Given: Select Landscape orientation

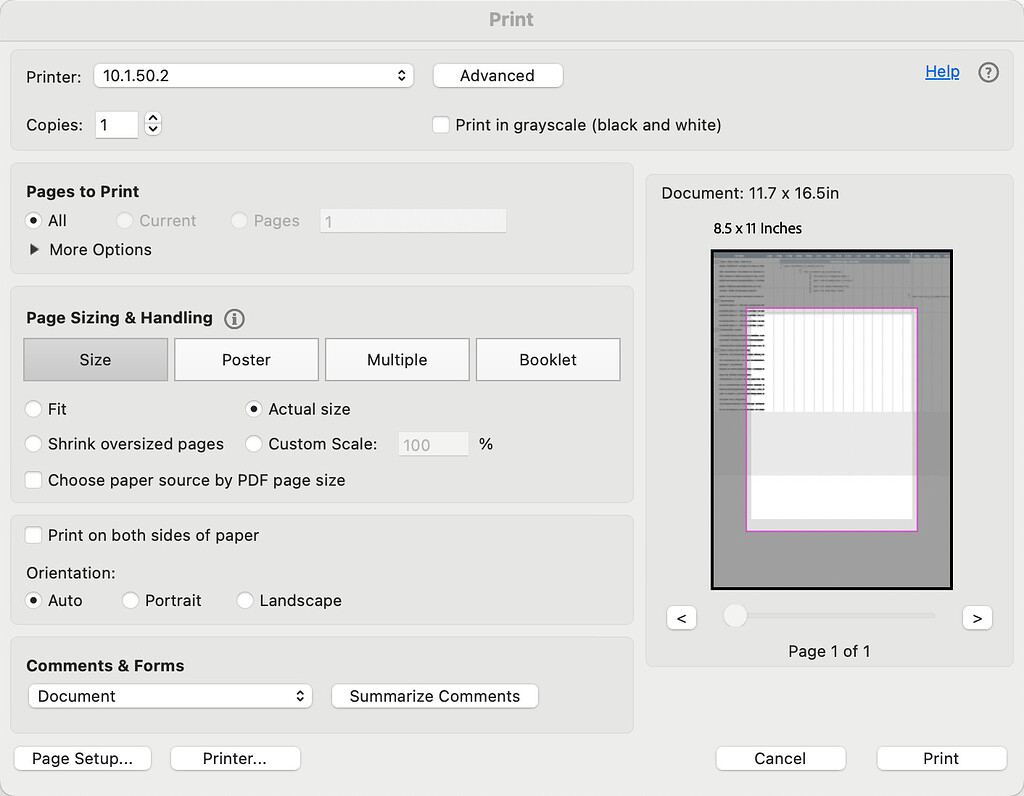Looking at the screenshot, I should (x=245, y=600).
